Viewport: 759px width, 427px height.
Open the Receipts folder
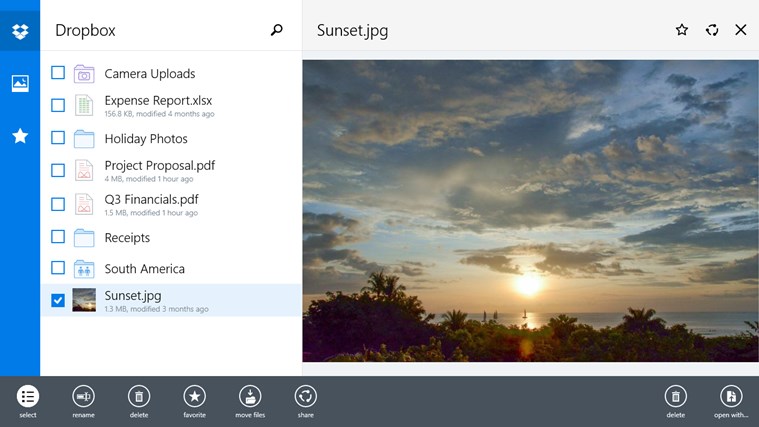(x=127, y=238)
